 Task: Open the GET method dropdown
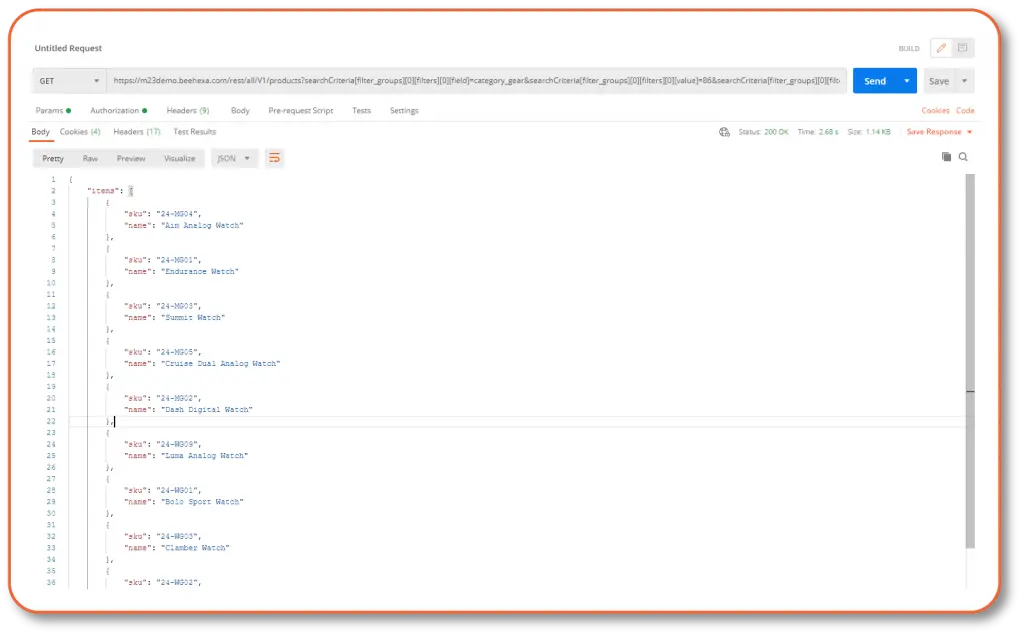point(67,80)
